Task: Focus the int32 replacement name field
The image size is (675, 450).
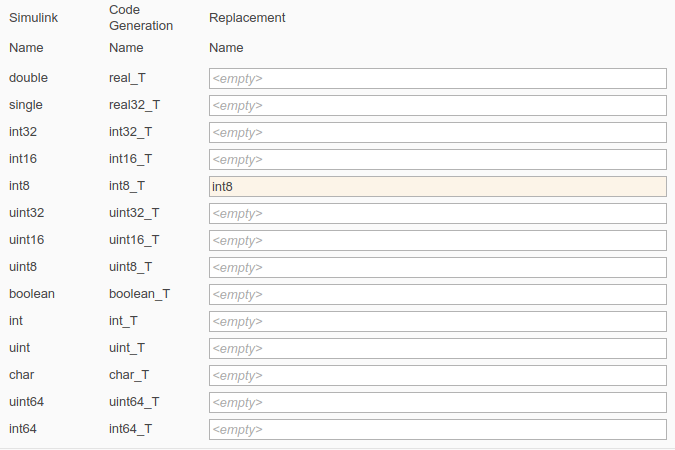Action: (437, 132)
